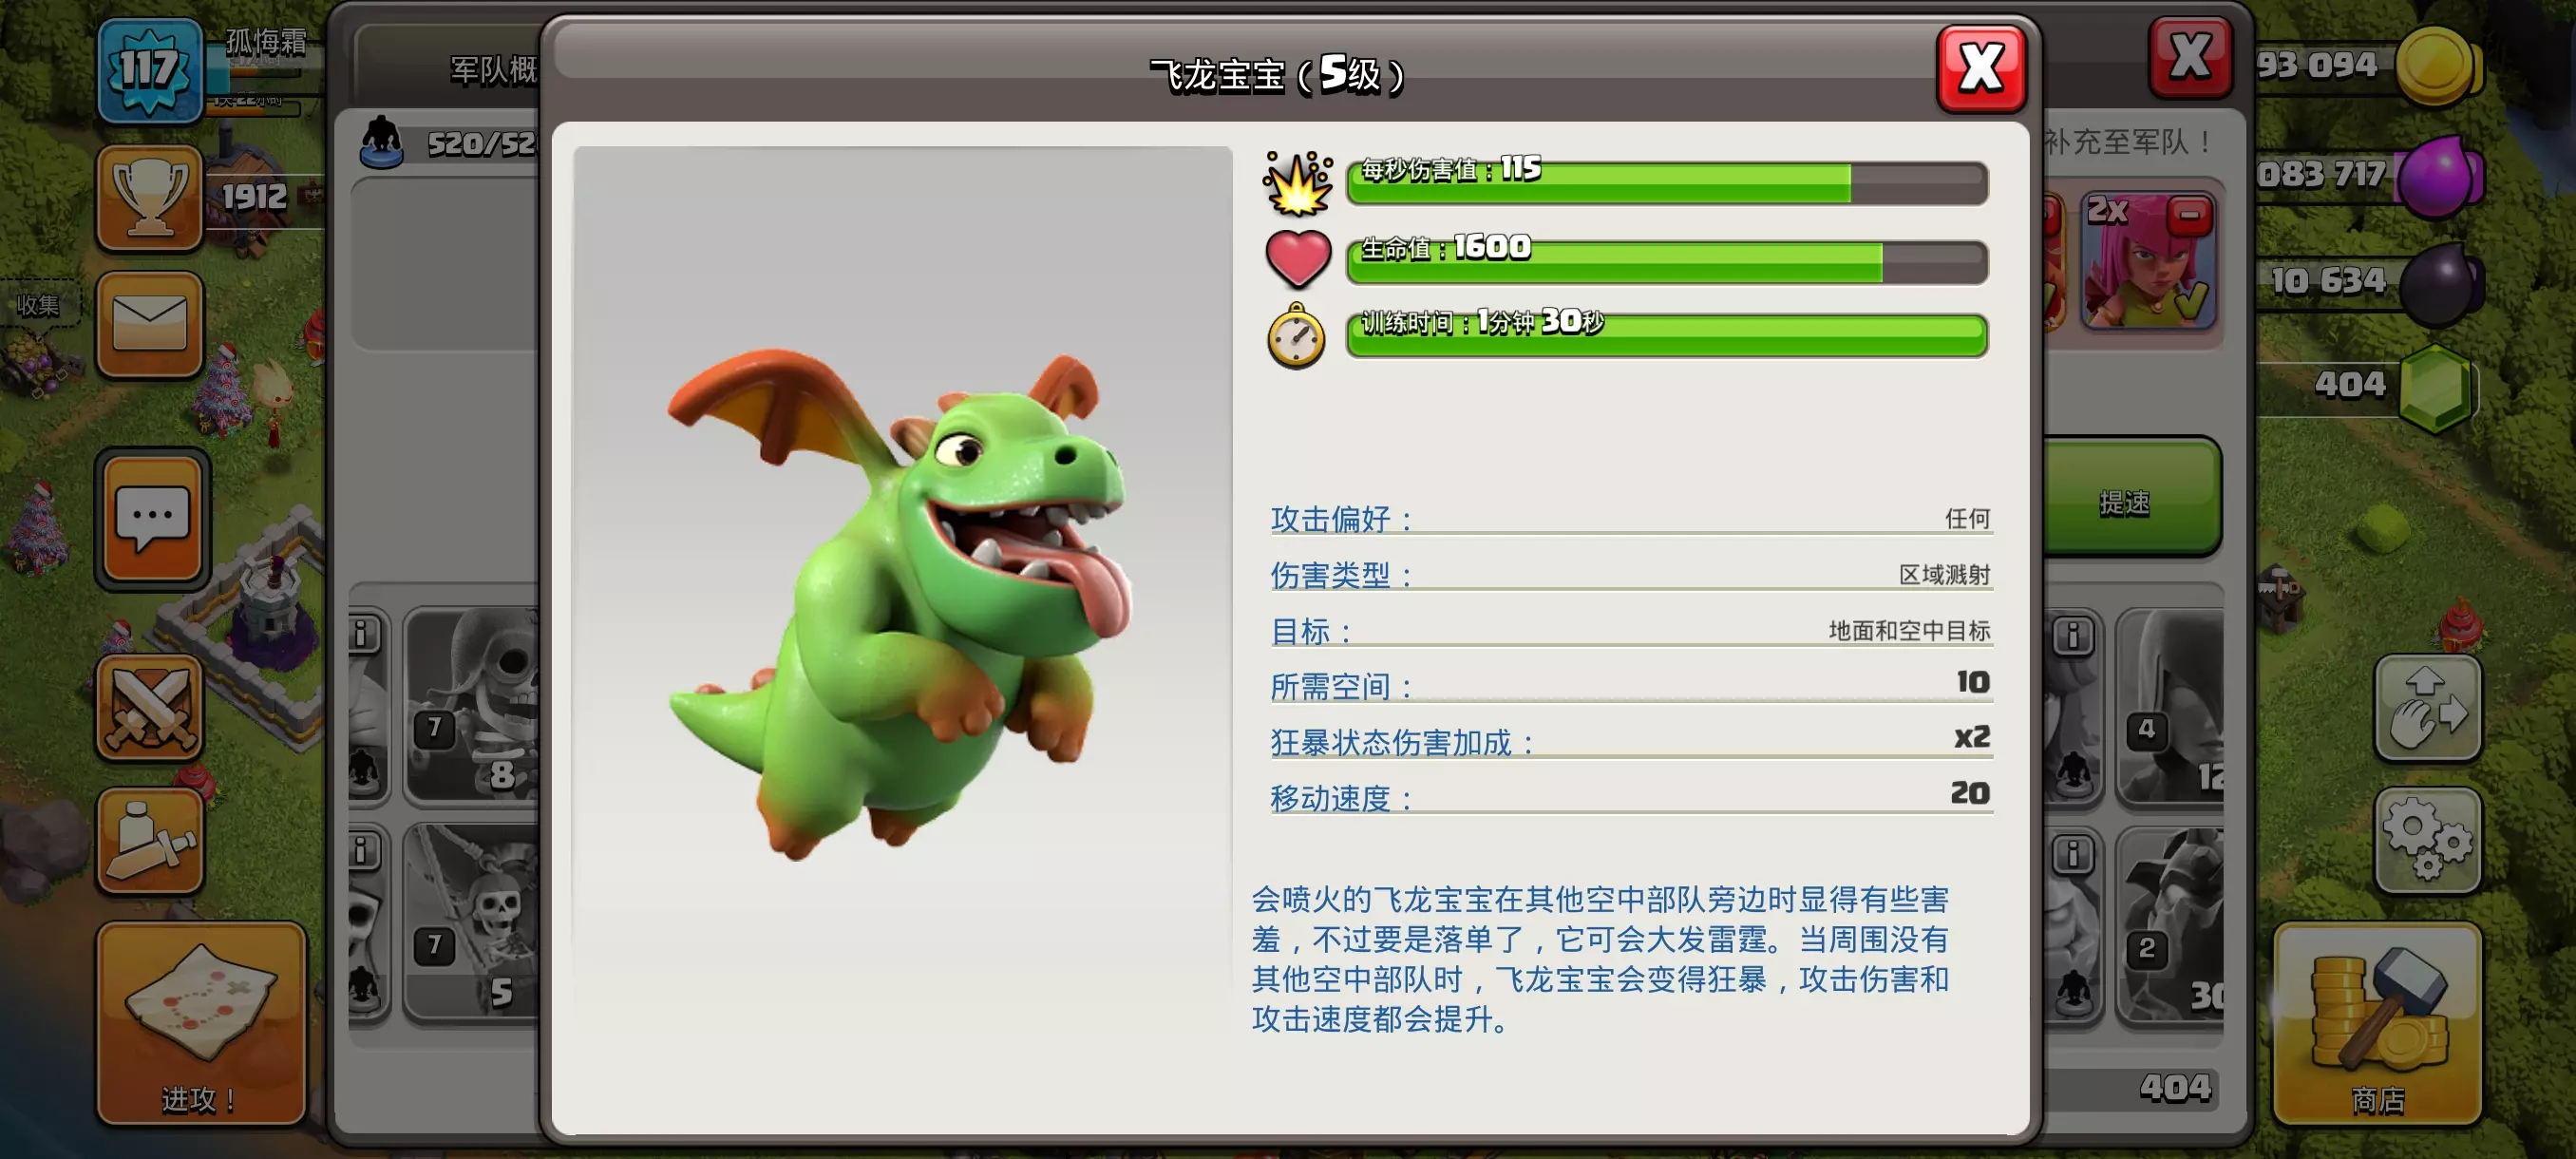Open the player level 117 badge
This screenshot has height=1159, width=2576.
coord(150,71)
